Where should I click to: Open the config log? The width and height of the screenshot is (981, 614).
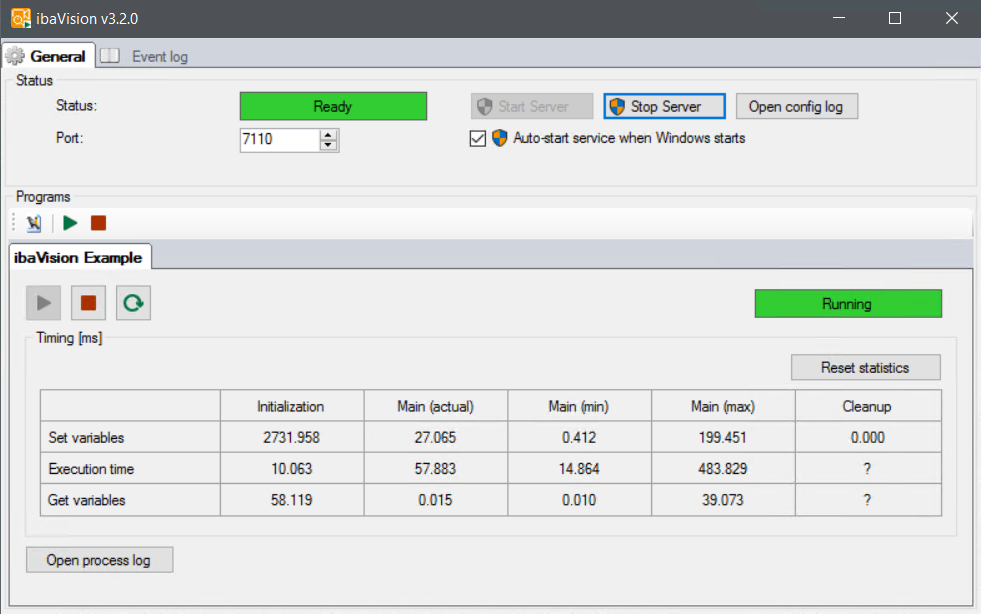[x=796, y=106]
